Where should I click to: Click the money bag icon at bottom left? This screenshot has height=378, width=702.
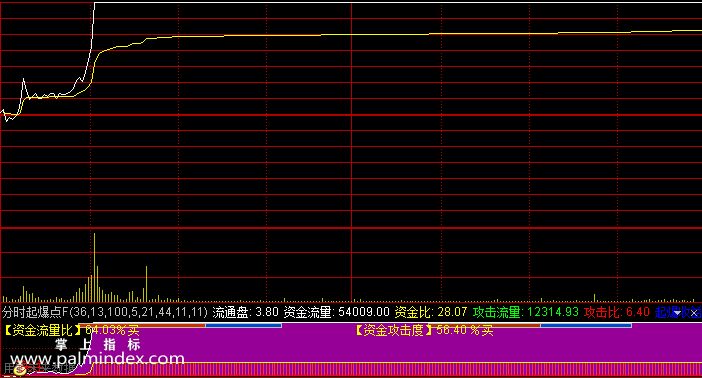click(x=20, y=369)
